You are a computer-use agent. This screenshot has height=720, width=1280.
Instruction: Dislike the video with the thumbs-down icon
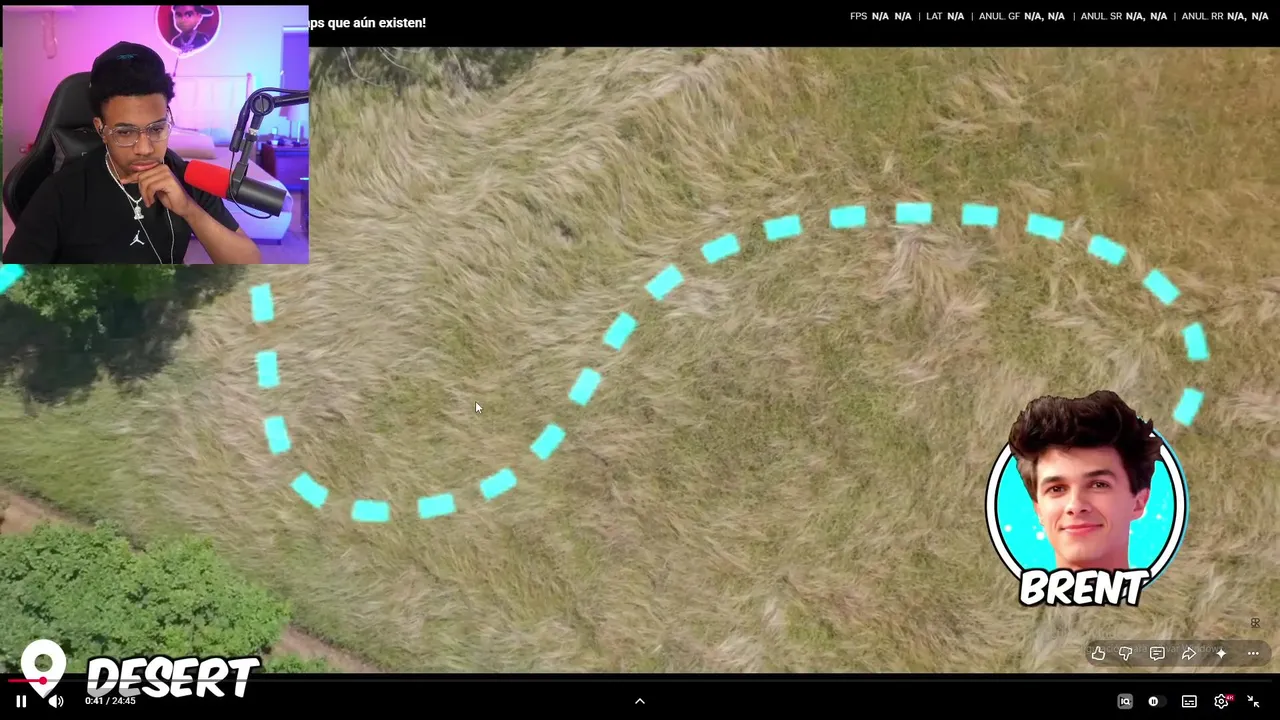coord(1126,653)
